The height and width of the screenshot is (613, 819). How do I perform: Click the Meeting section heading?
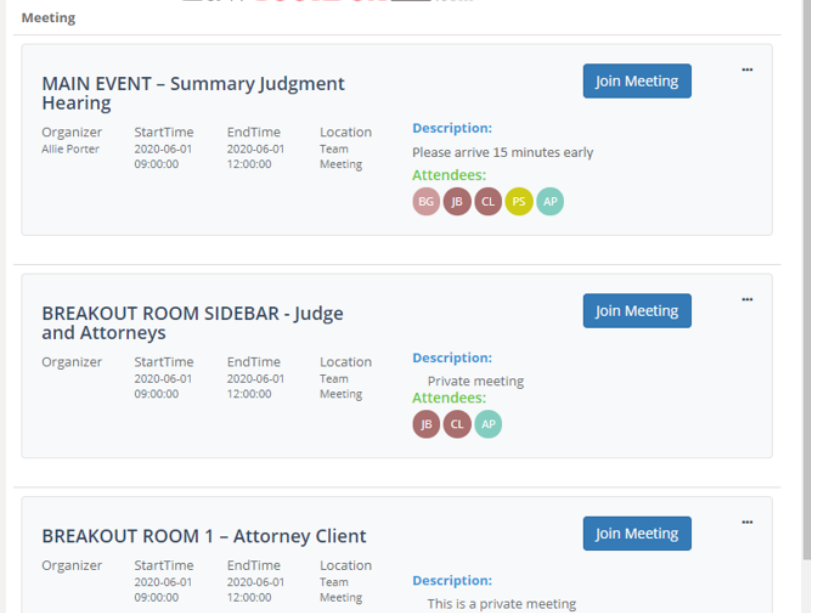(x=48, y=18)
